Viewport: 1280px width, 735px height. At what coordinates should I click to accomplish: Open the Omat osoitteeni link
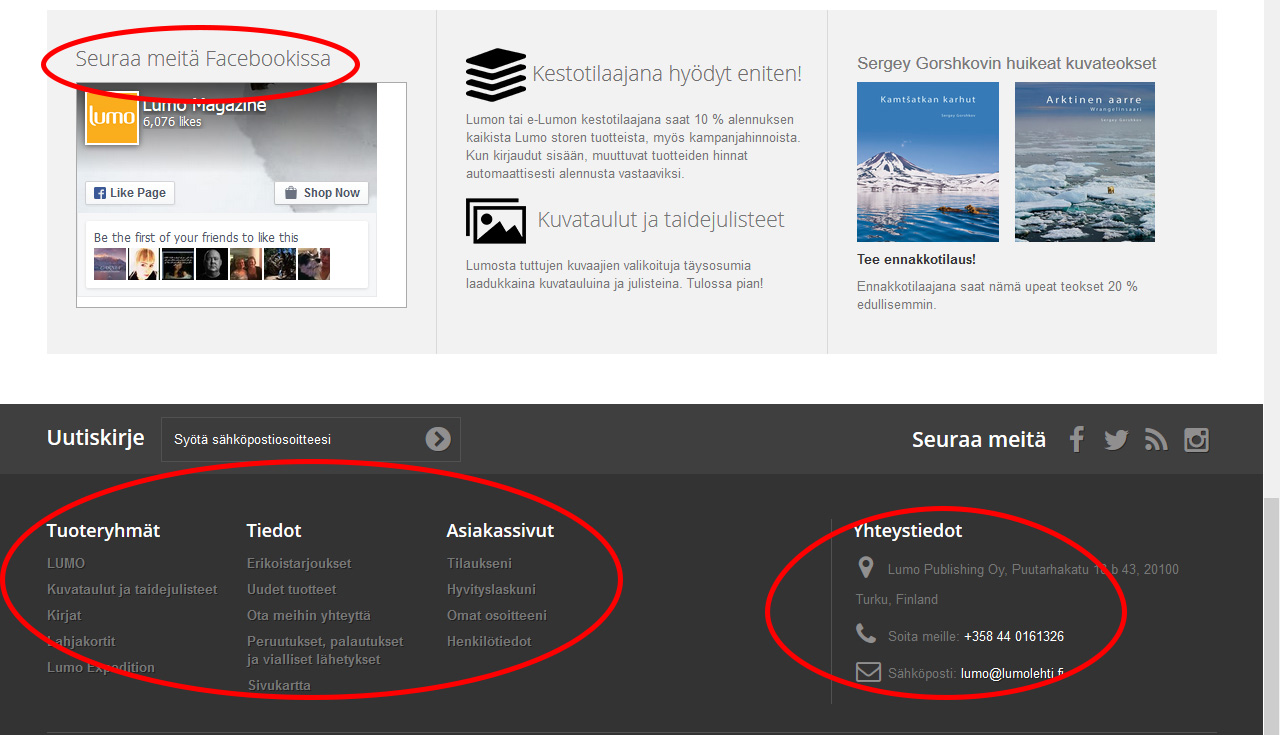[497, 615]
